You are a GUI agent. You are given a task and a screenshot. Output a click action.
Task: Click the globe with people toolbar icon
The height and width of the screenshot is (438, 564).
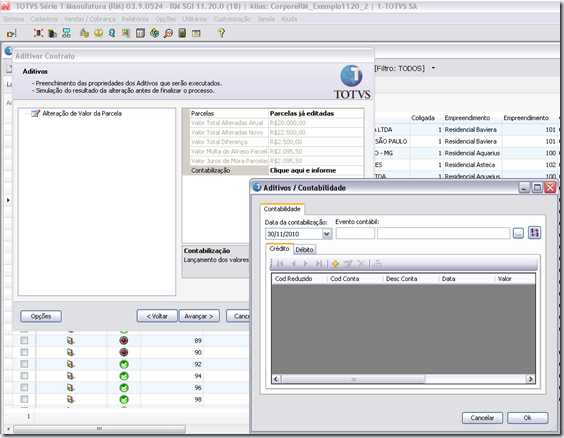pyautogui.click(x=154, y=33)
